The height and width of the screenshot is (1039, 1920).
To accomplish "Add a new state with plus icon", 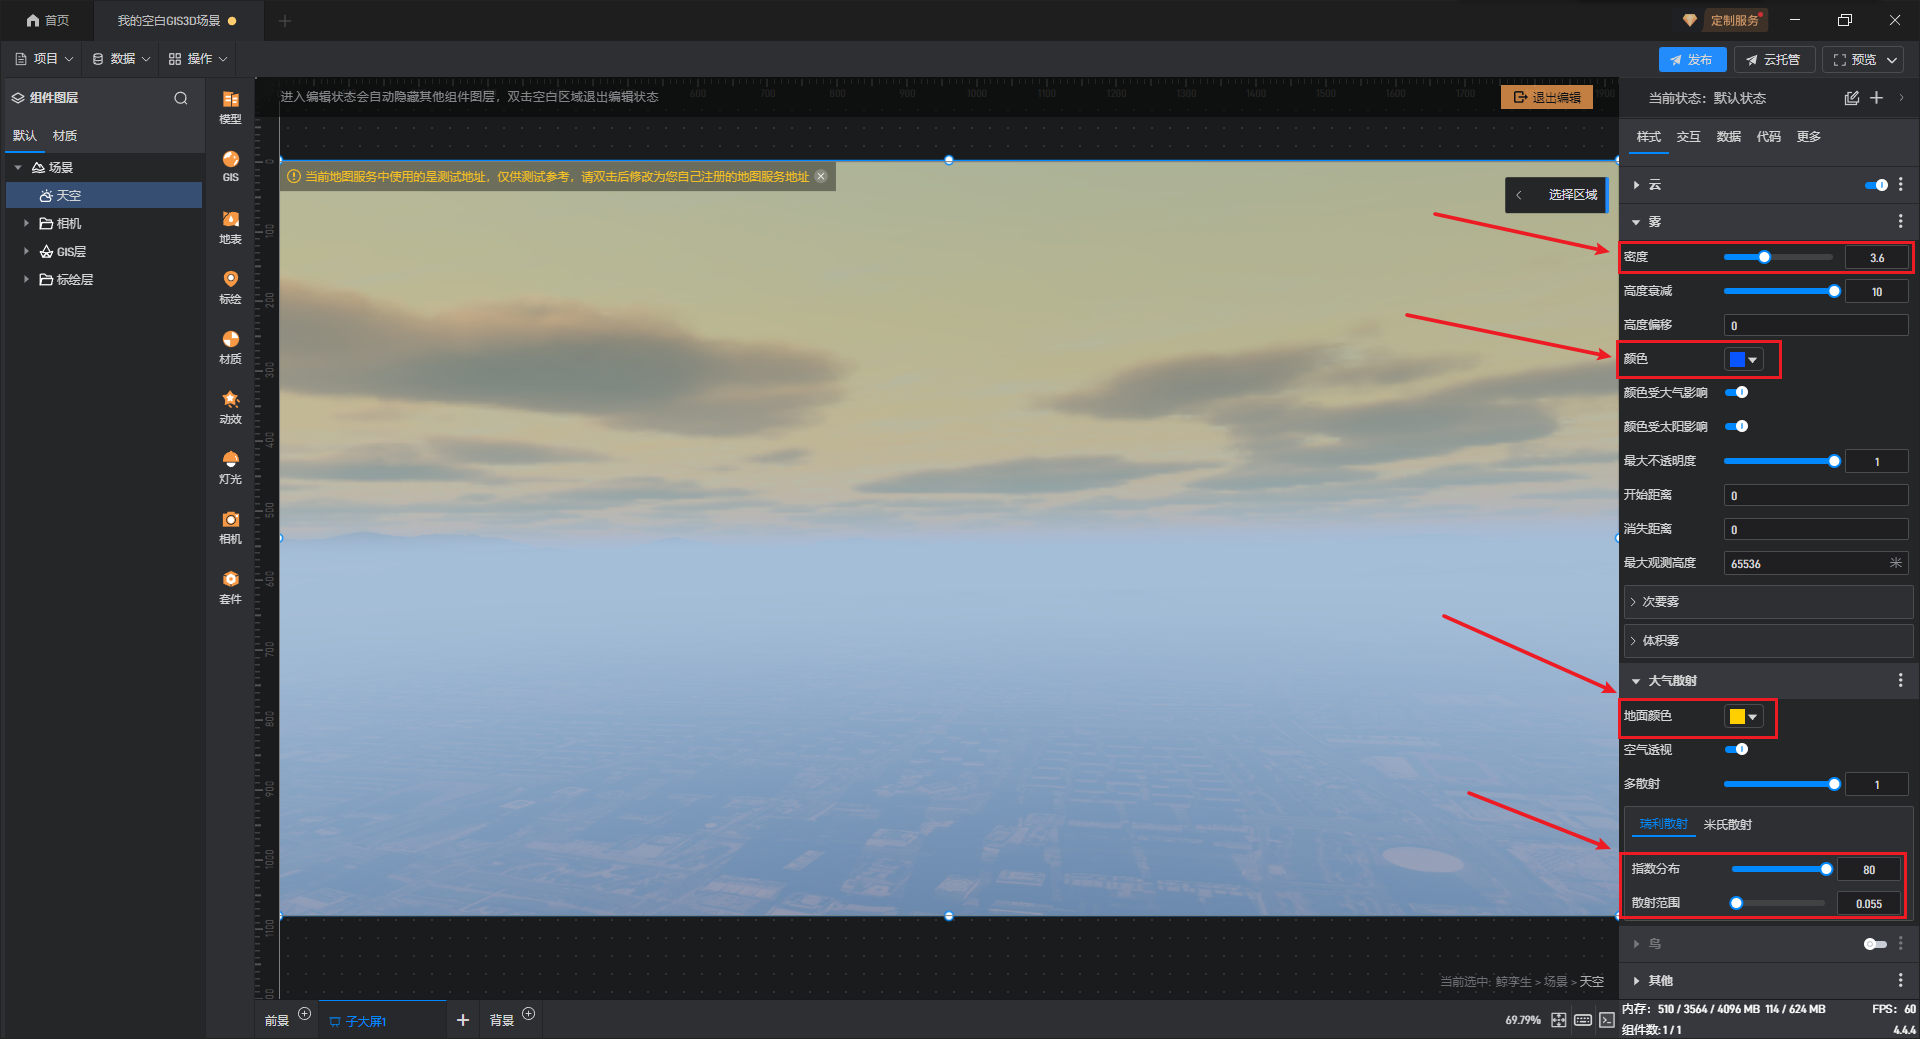I will tap(1876, 98).
